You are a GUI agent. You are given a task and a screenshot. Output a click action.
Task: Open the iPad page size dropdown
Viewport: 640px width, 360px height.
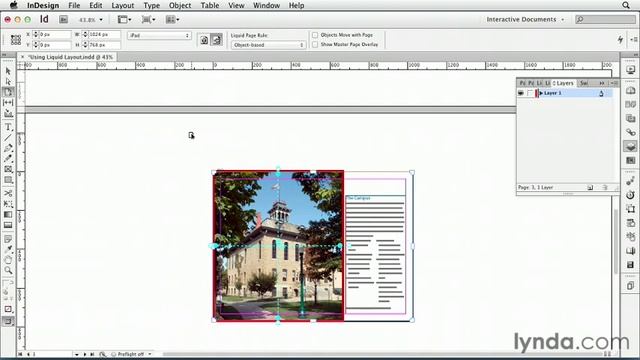point(159,36)
